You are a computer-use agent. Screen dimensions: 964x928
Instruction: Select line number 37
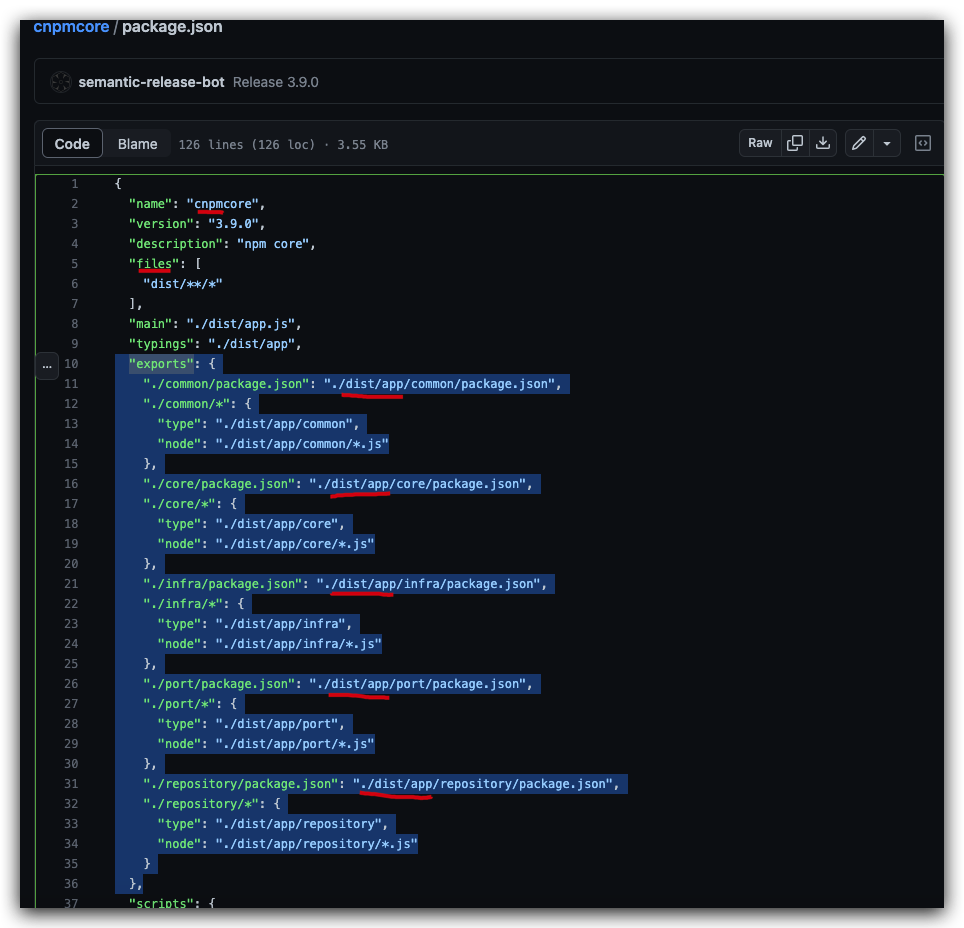tap(70, 903)
